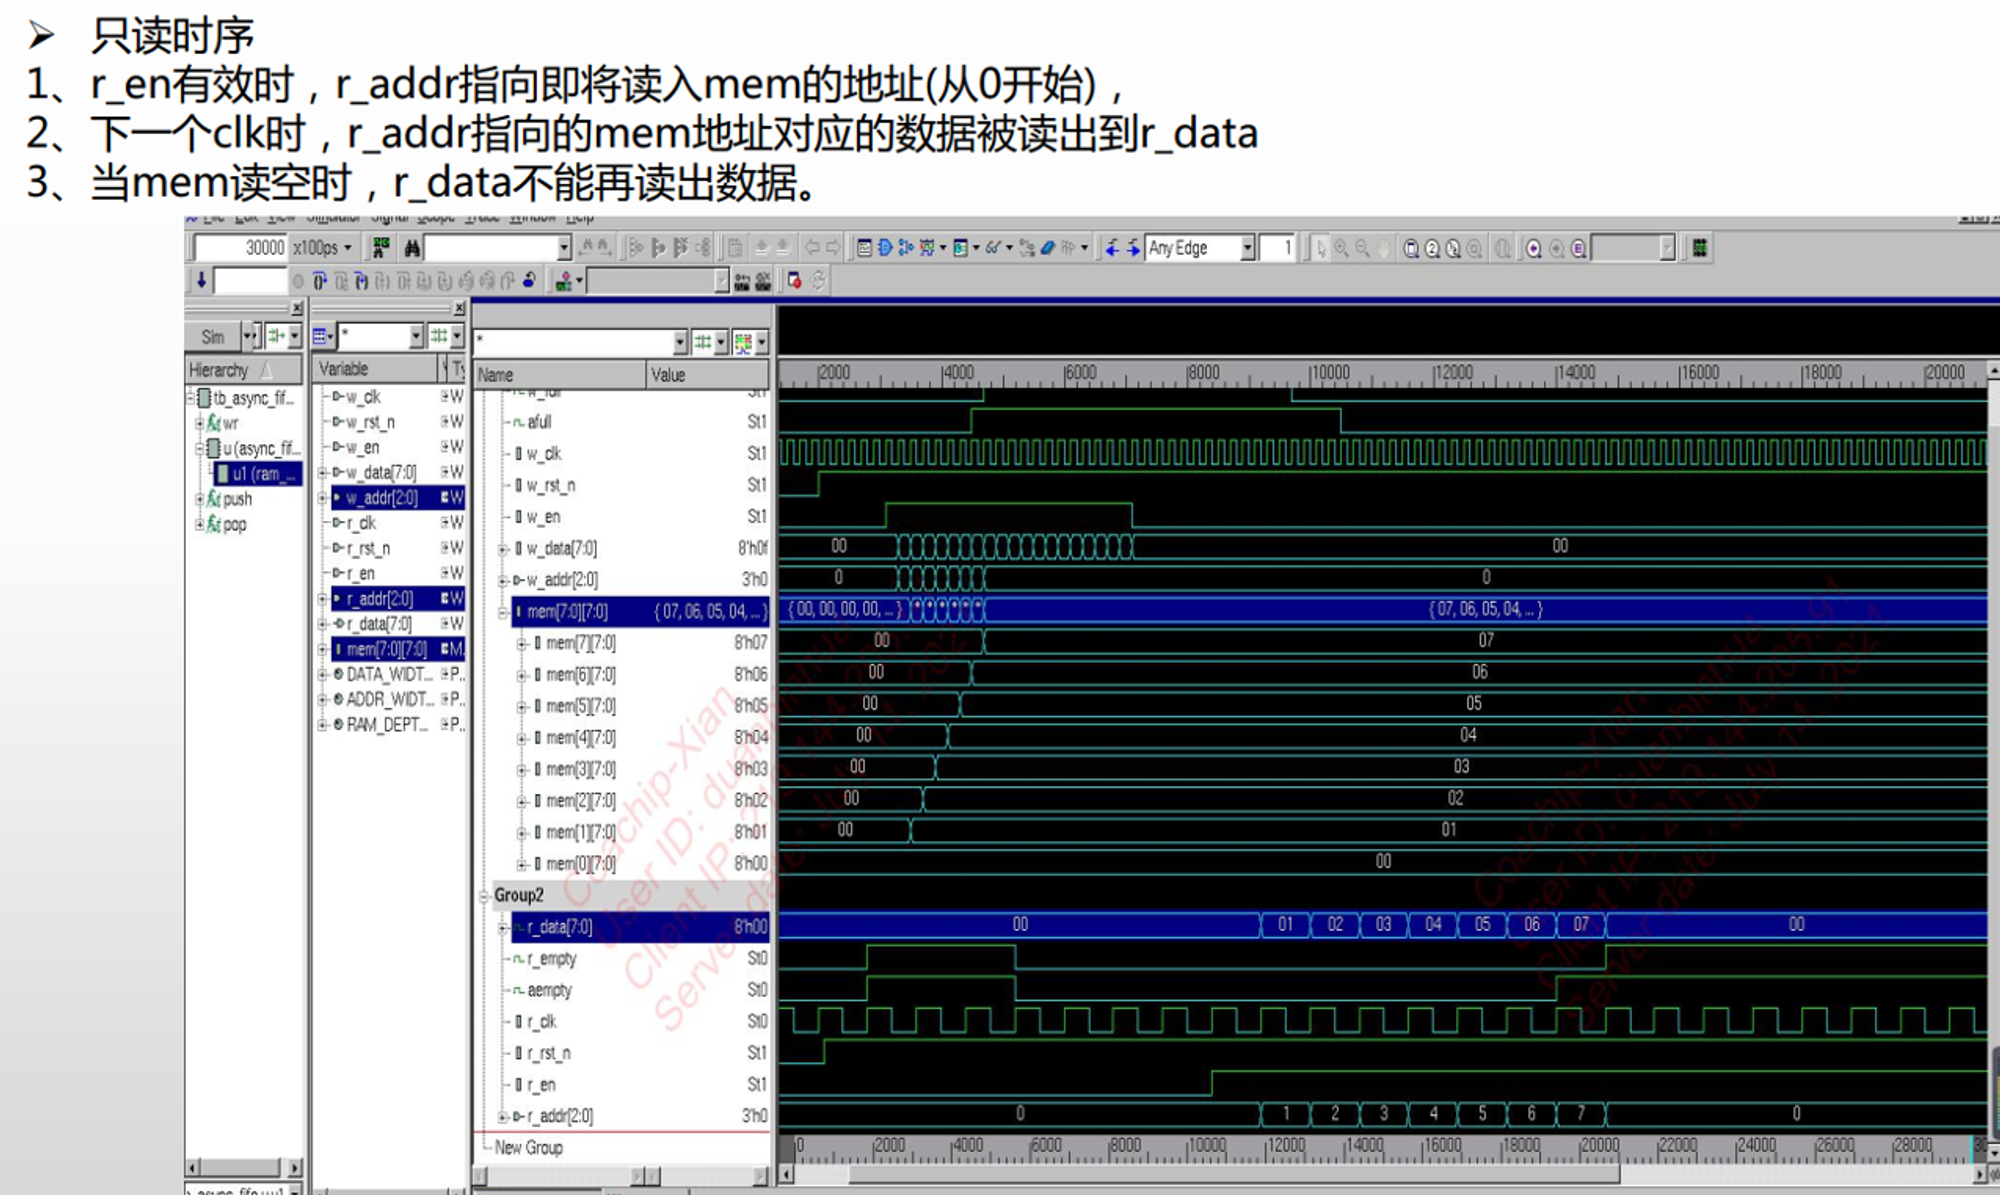Click the New Group entry
This screenshot has height=1195, width=2000.
528,1148
